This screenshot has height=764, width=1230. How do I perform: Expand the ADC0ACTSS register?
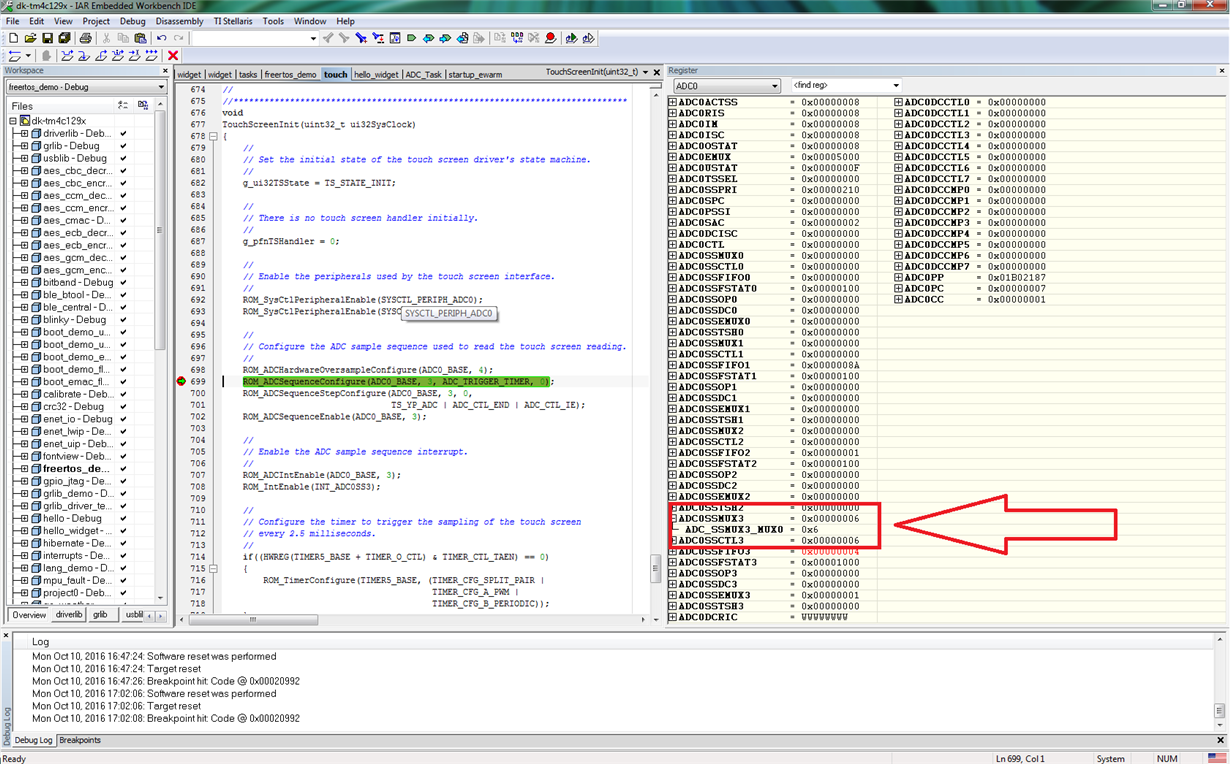(x=673, y=102)
